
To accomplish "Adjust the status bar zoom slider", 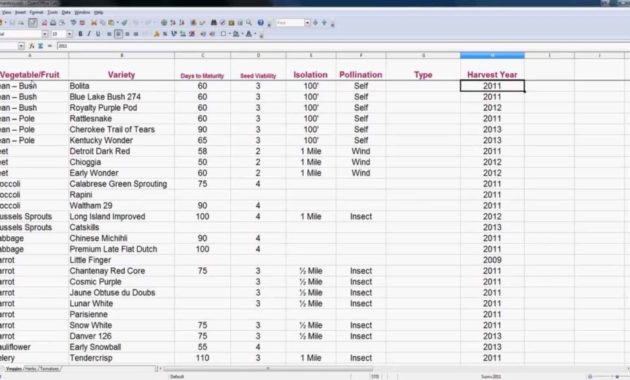I will [617, 376].
